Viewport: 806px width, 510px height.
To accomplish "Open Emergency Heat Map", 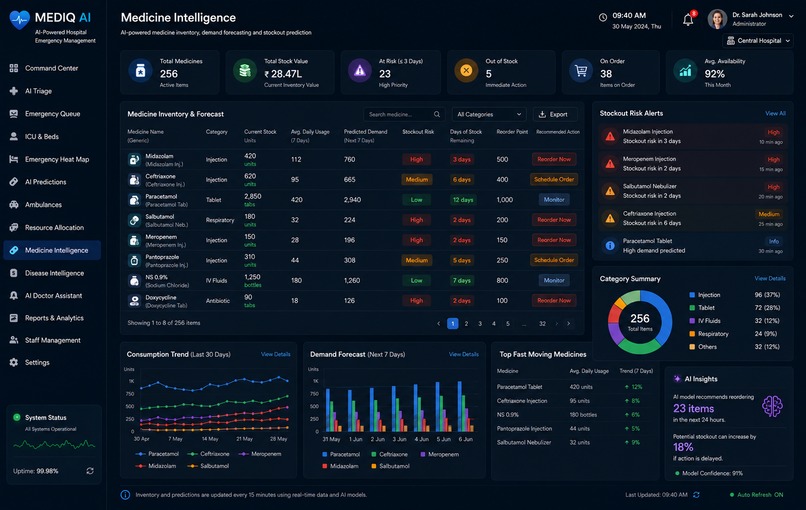I will pyautogui.click(x=57, y=159).
